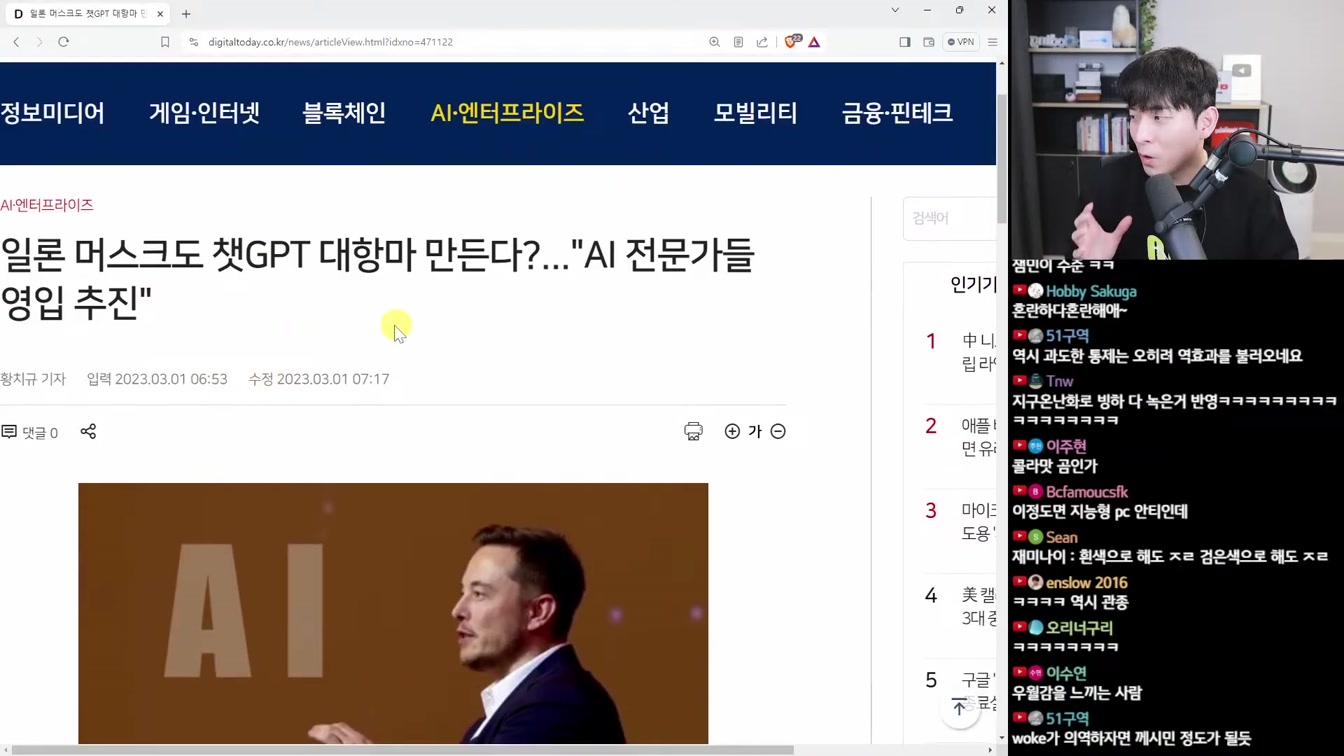Open the 게임·인터넷 menu
Screen dimensions: 1344x756
point(204,113)
